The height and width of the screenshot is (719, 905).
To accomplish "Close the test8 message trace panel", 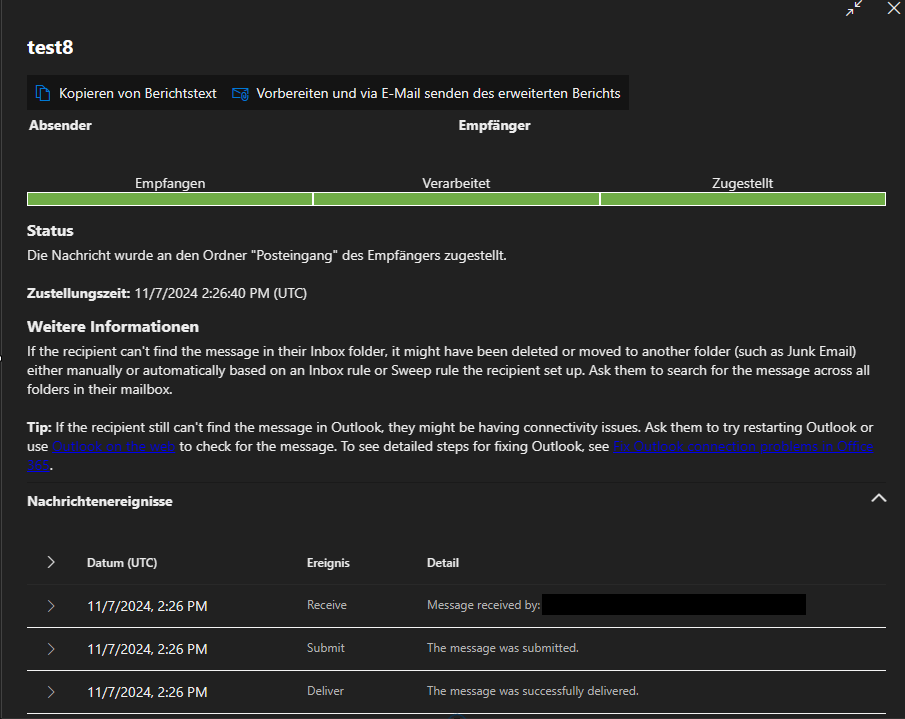I will [x=893, y=8].
